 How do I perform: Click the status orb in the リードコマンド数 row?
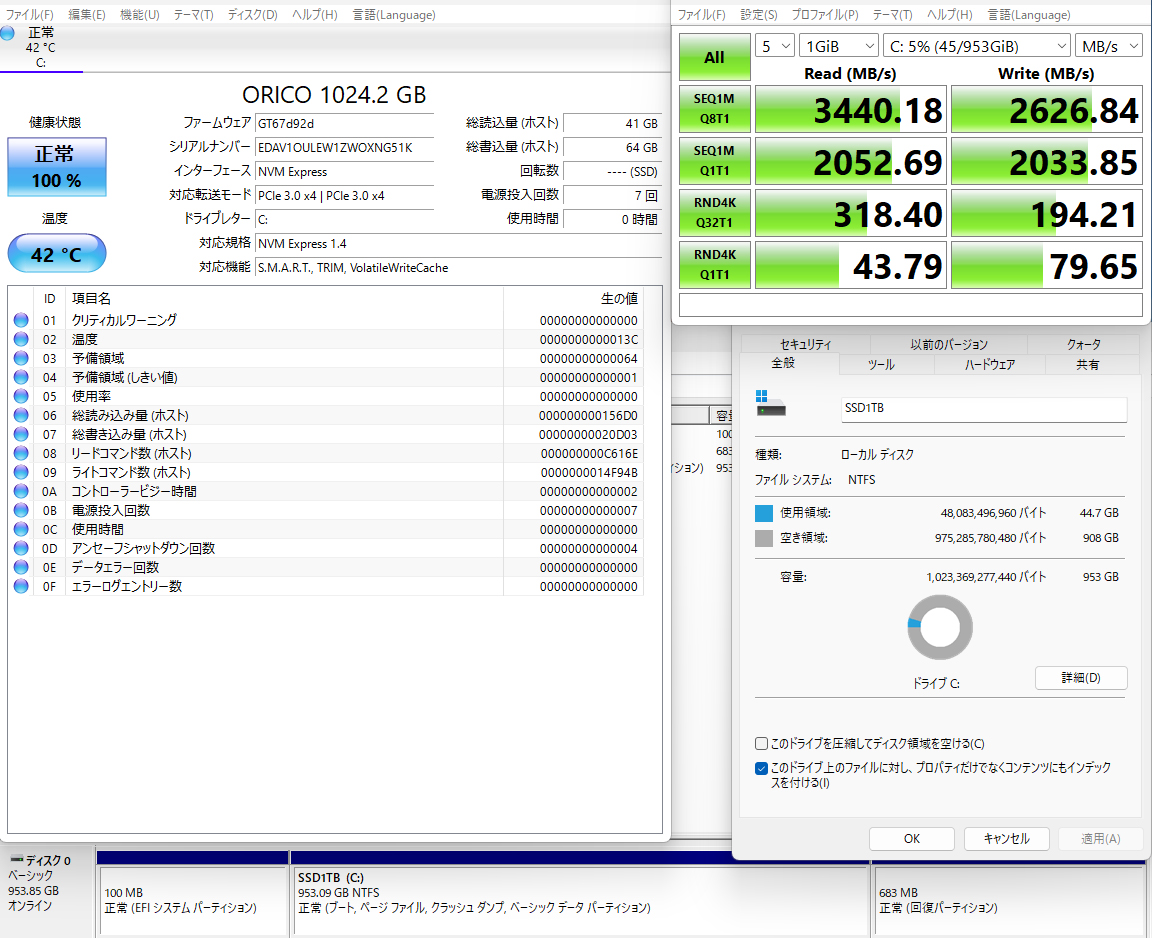21,453
